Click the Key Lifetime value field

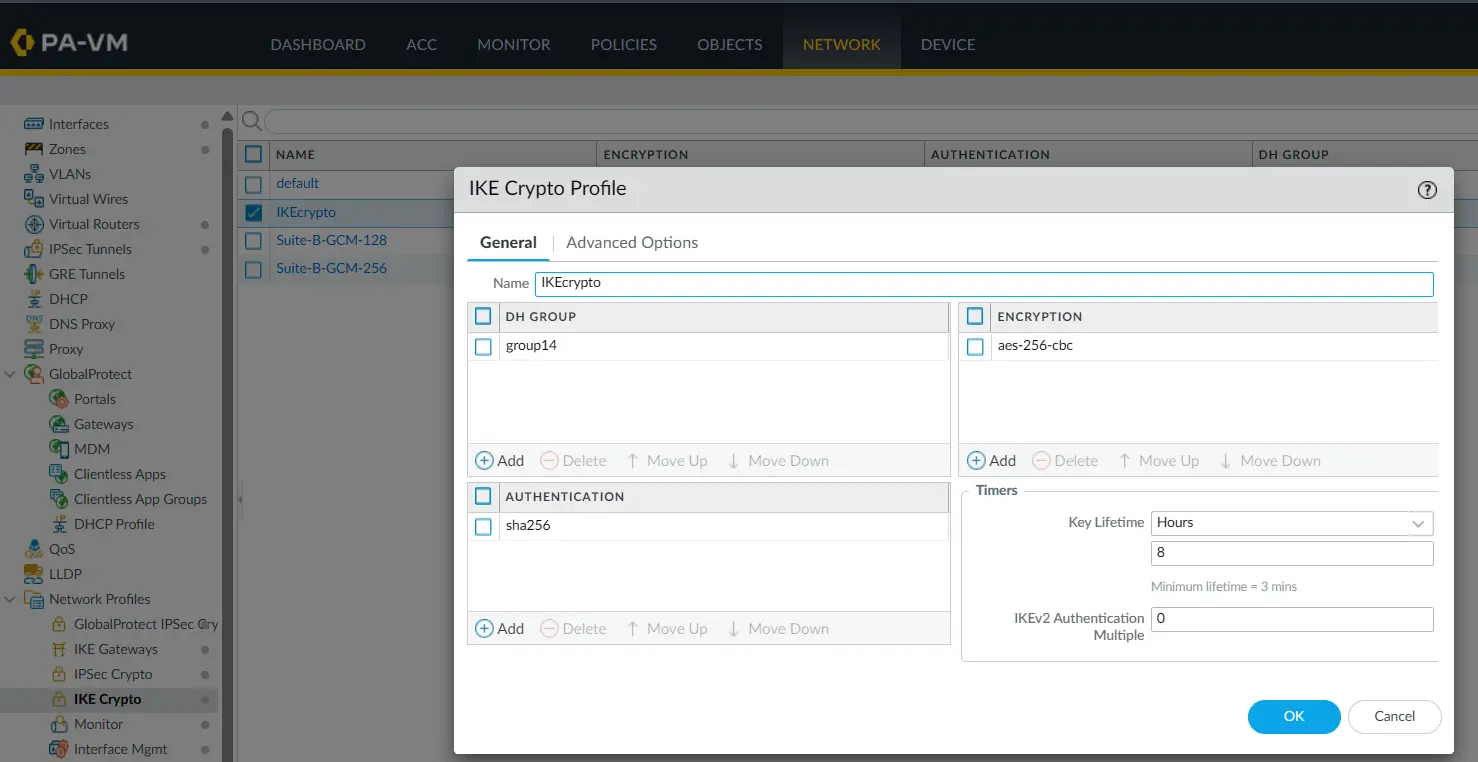coord(1292,553)
